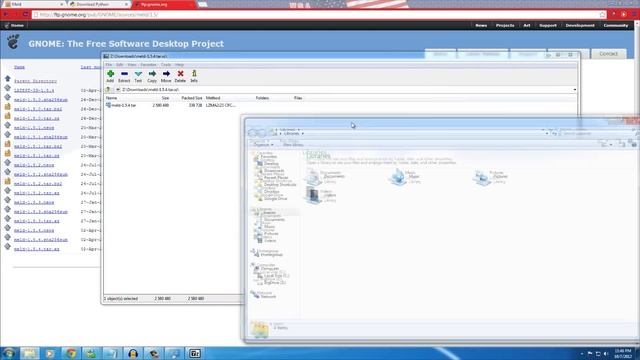Open the Art link in GNOME navigation
The image size is (640, 360).
527,25
